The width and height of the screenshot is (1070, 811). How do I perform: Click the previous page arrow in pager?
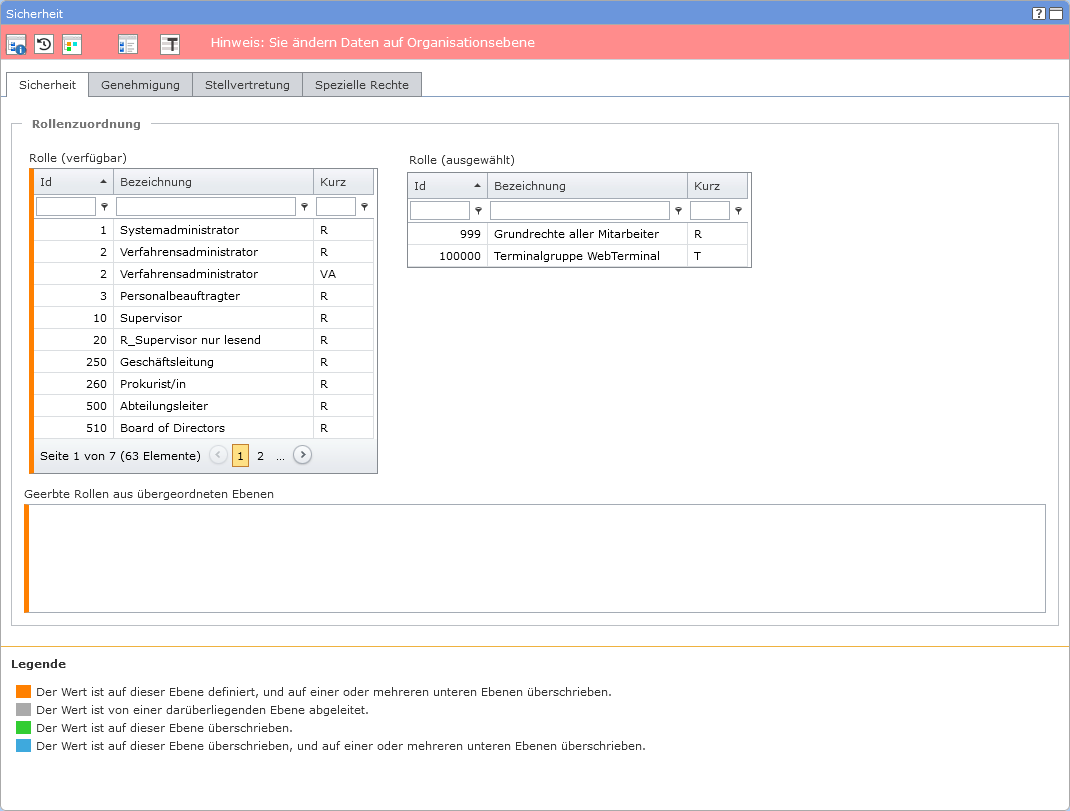tap(218, 455)
